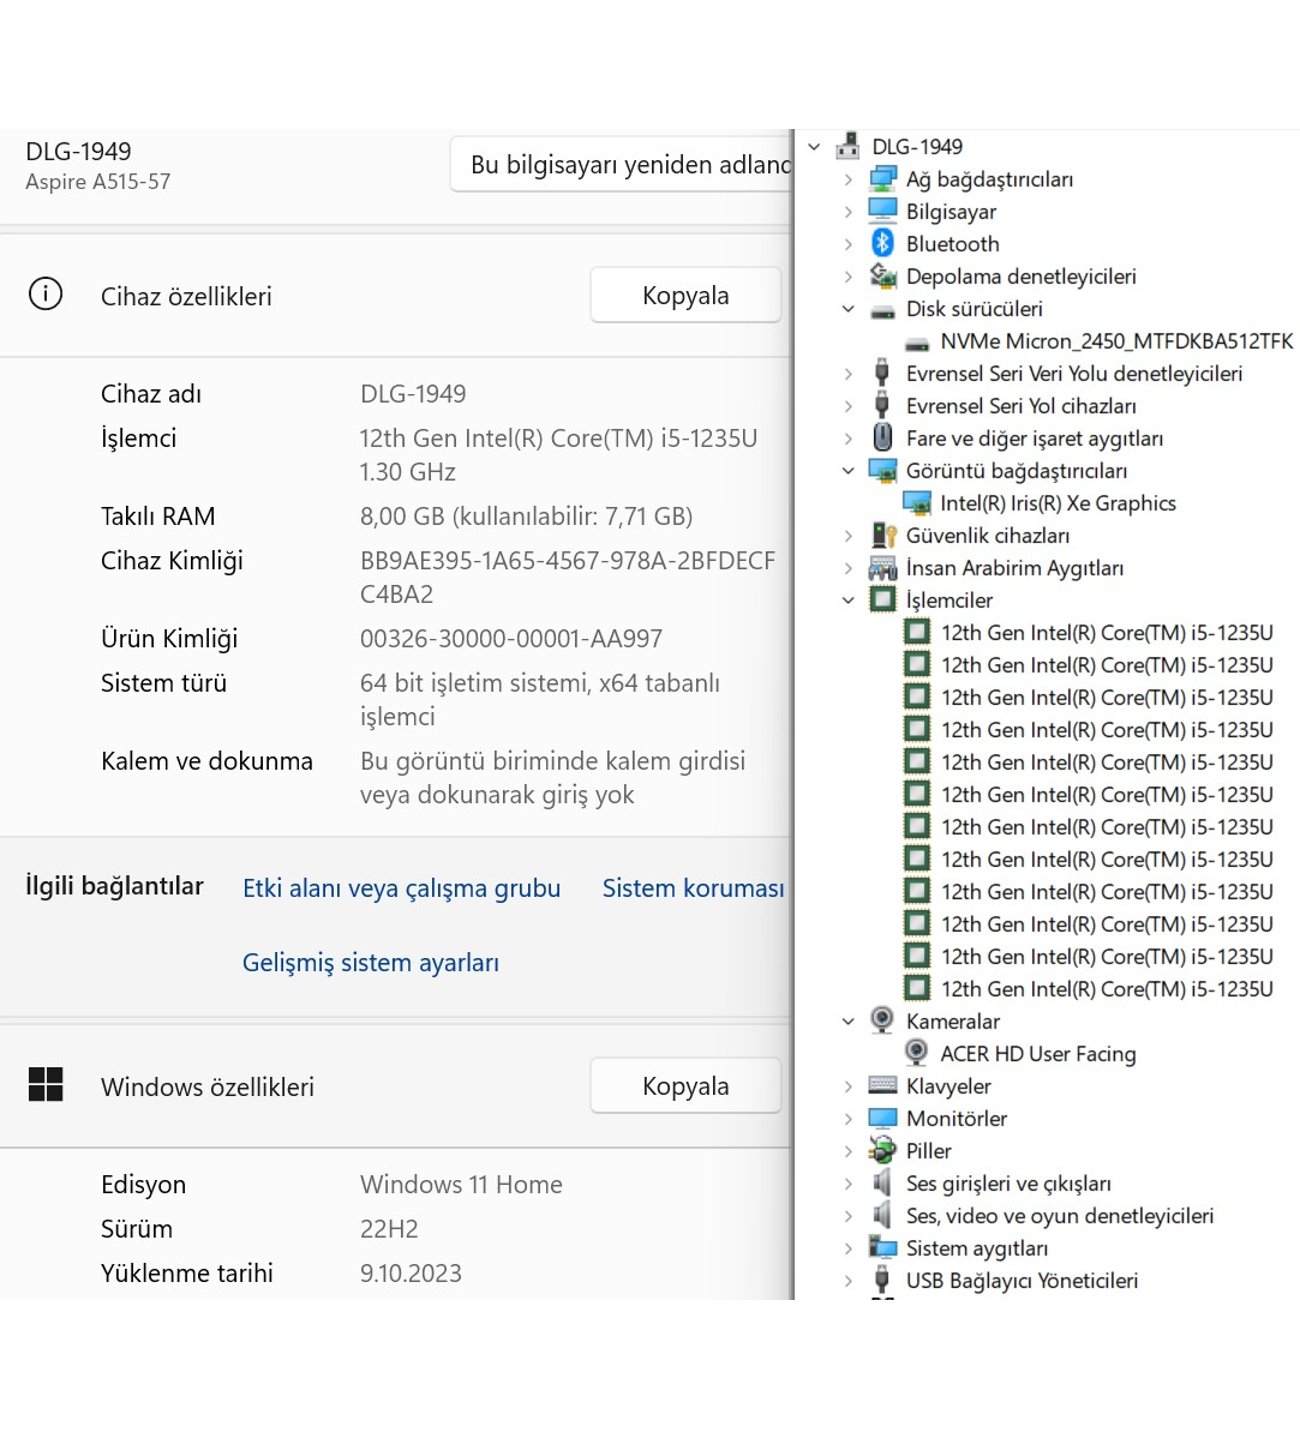This screenshot has width=1300, height=1430.
Task: Click the Evrensel Seri Yol cihazları icon
Action: [x=882, y=405]
